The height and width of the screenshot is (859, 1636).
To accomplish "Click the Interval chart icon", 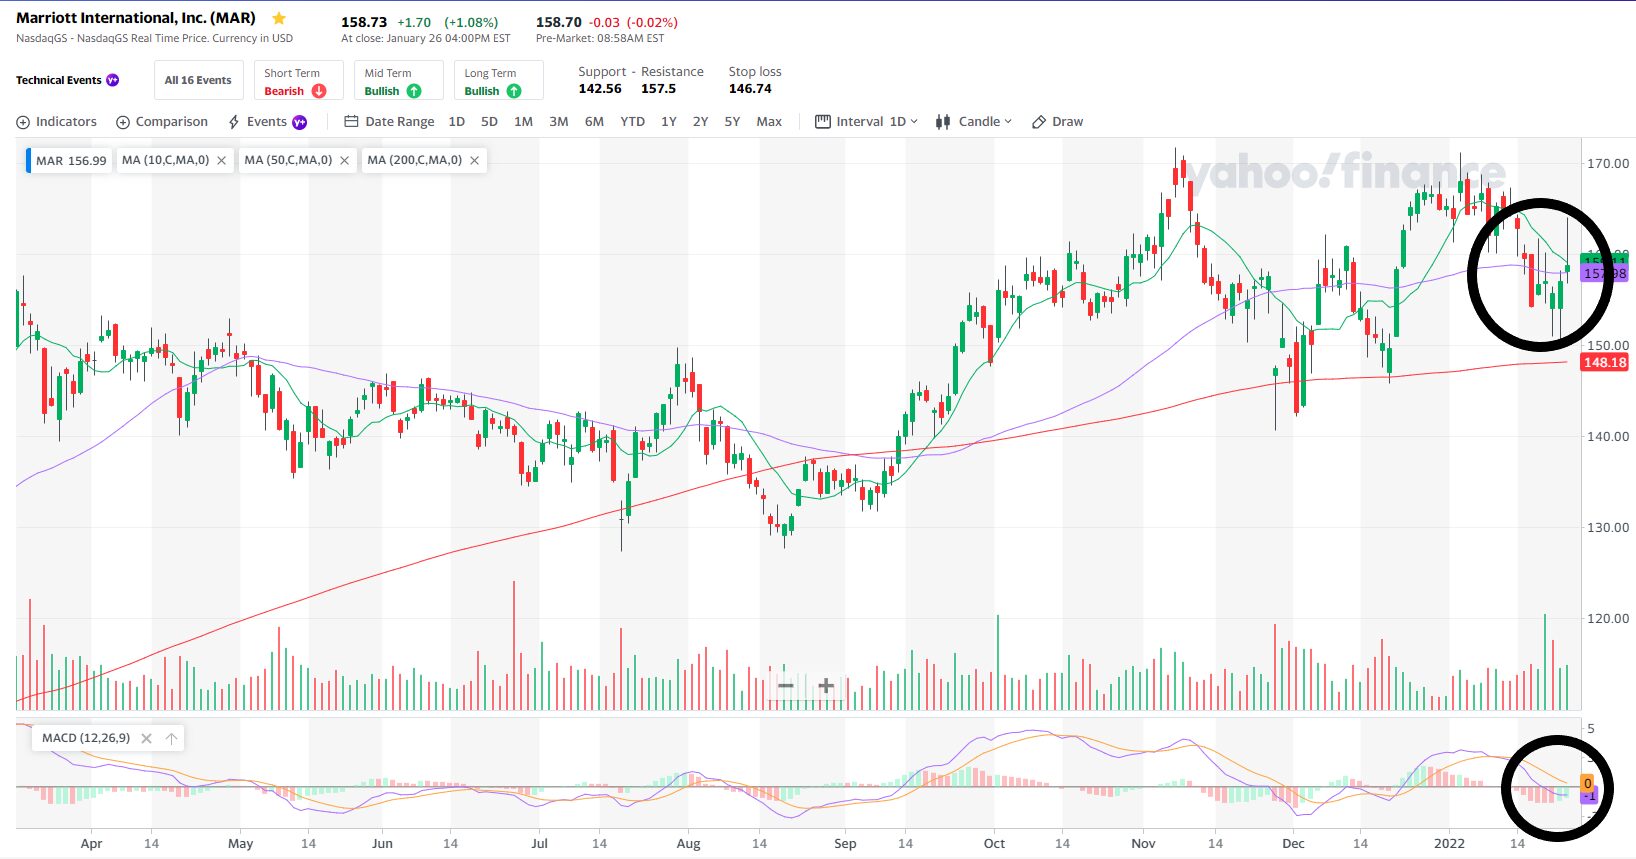I will pos(823,122).
